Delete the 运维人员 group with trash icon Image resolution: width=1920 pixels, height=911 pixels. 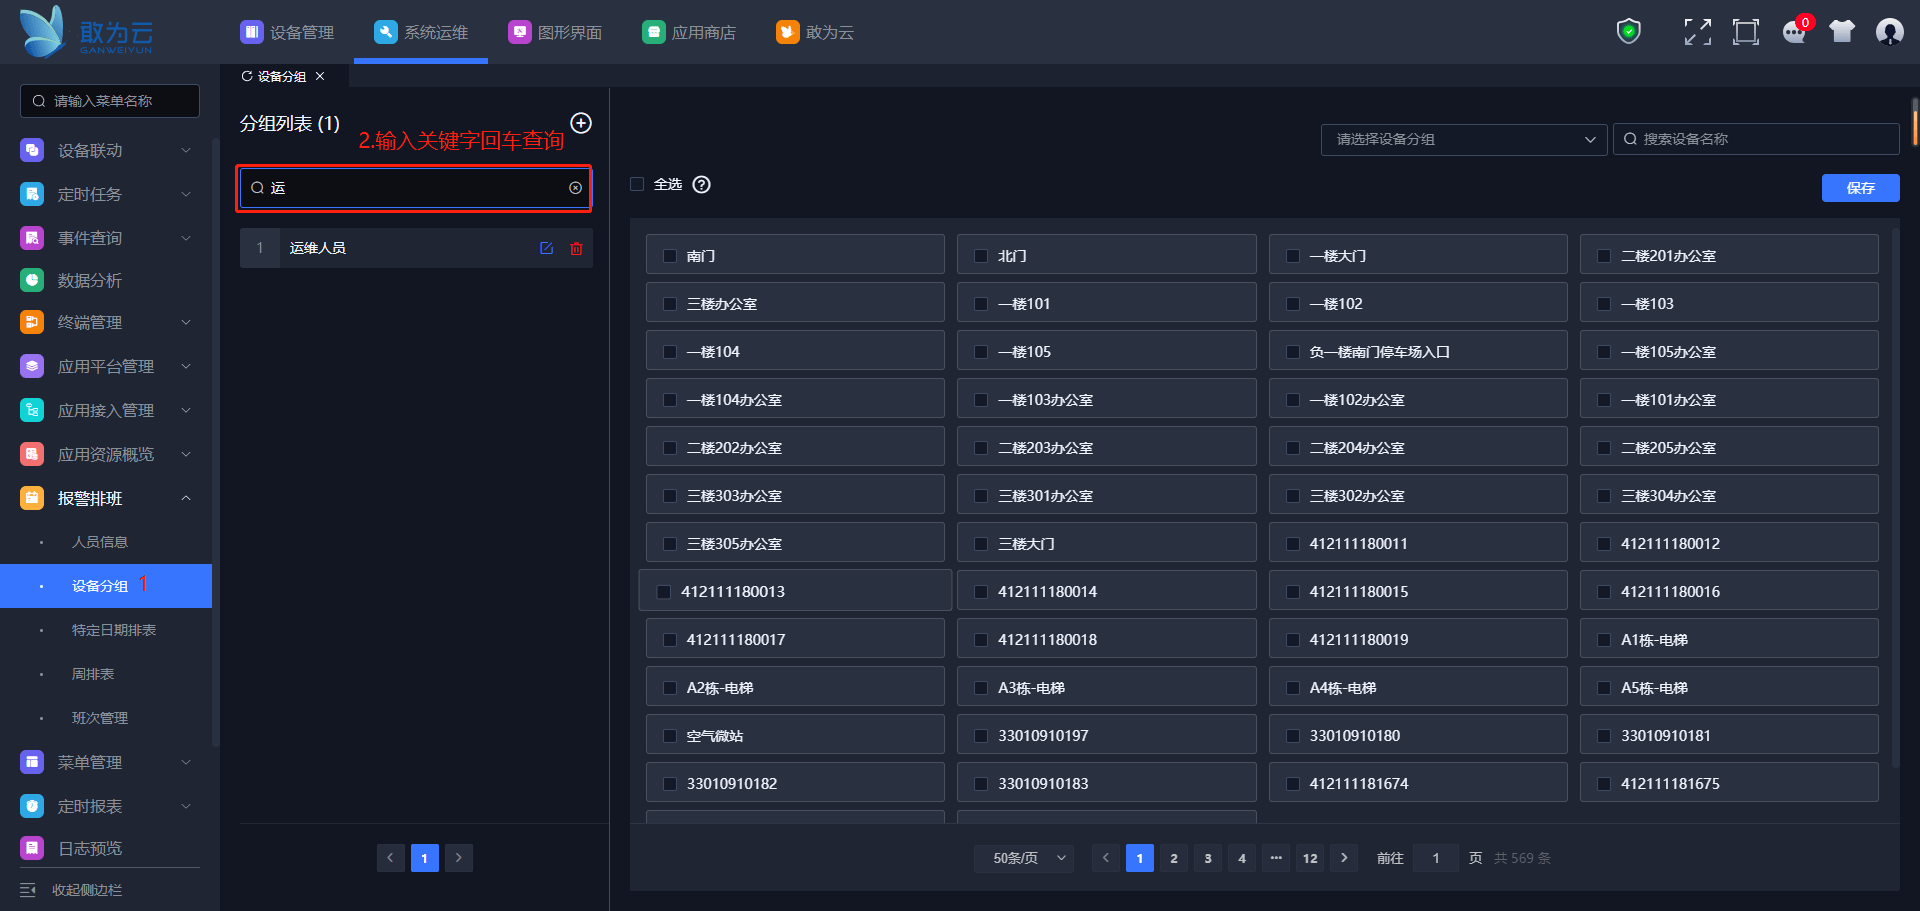point(576,248)
